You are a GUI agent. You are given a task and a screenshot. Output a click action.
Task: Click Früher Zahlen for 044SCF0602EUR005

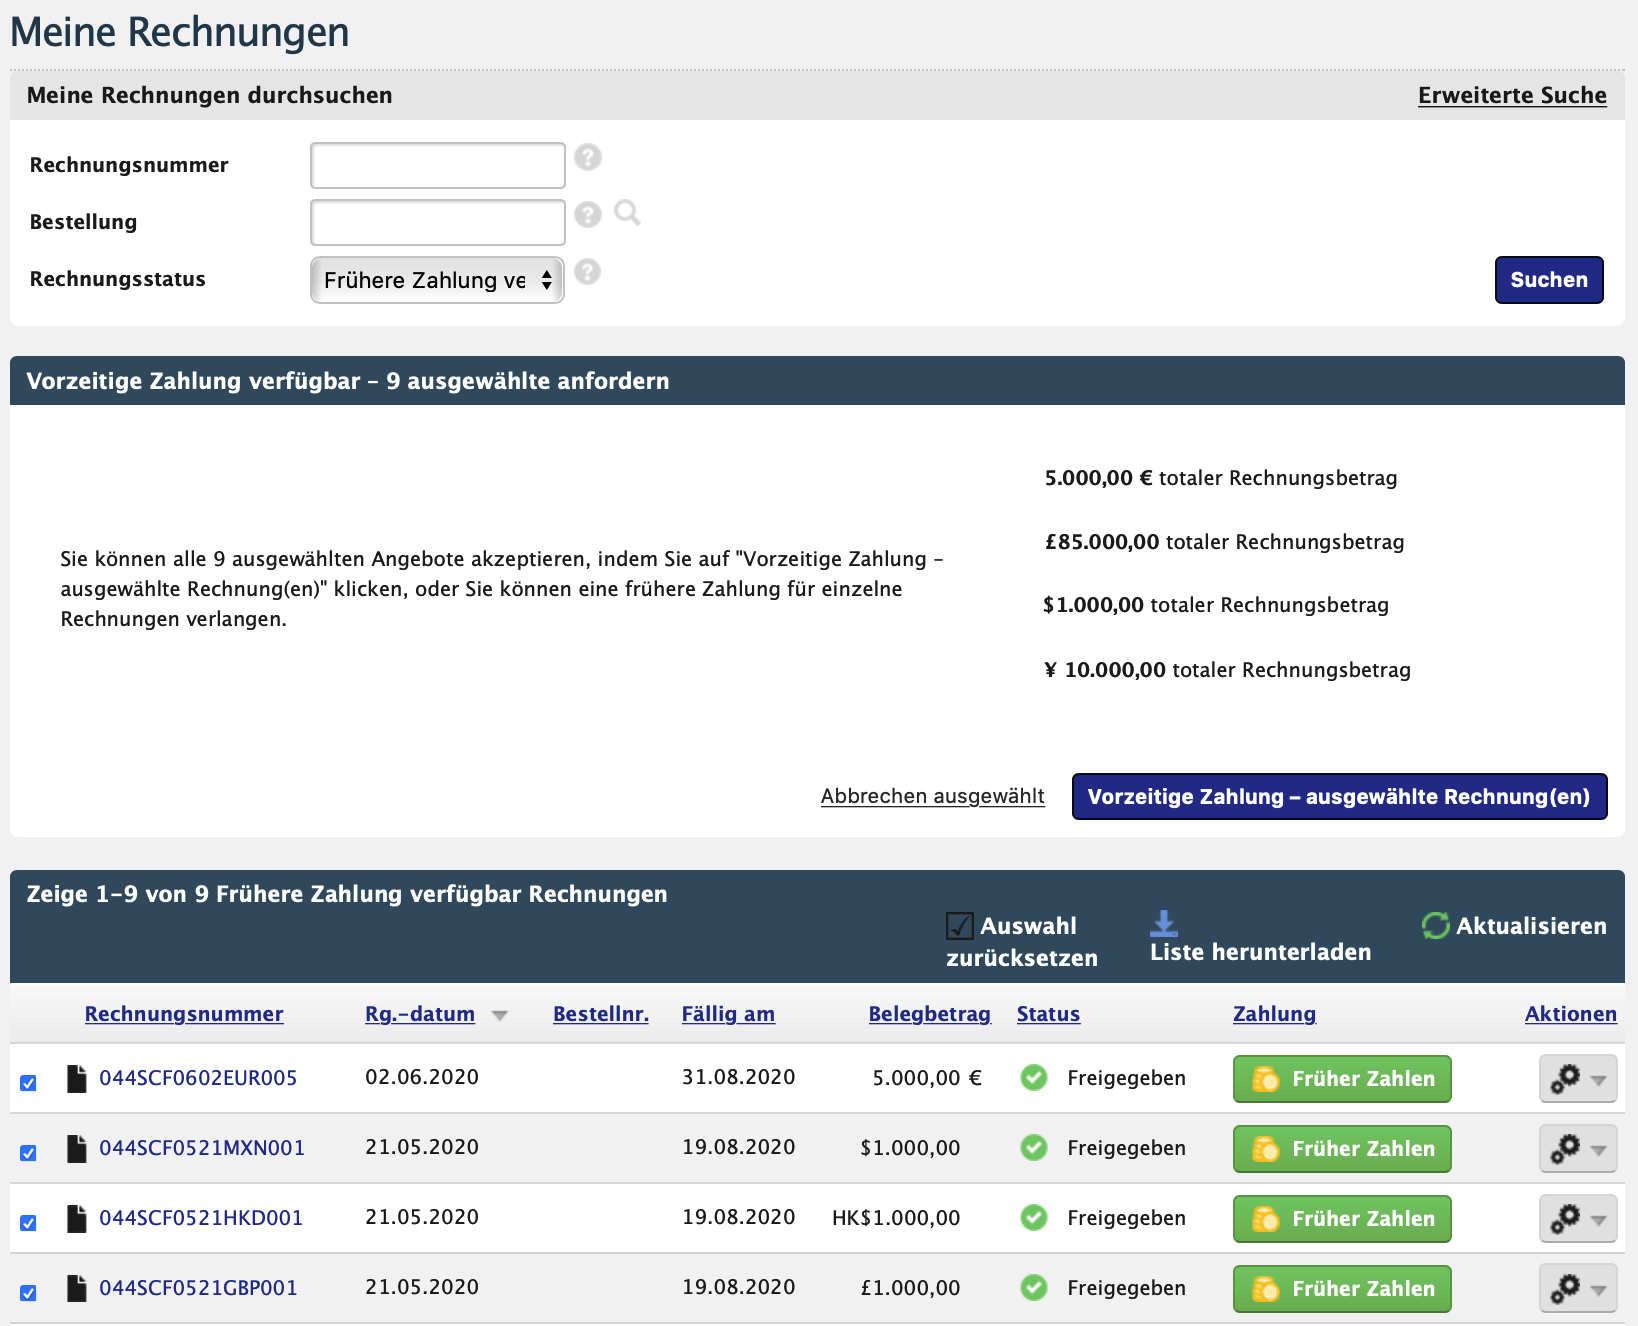[x=1342, y=1079]
